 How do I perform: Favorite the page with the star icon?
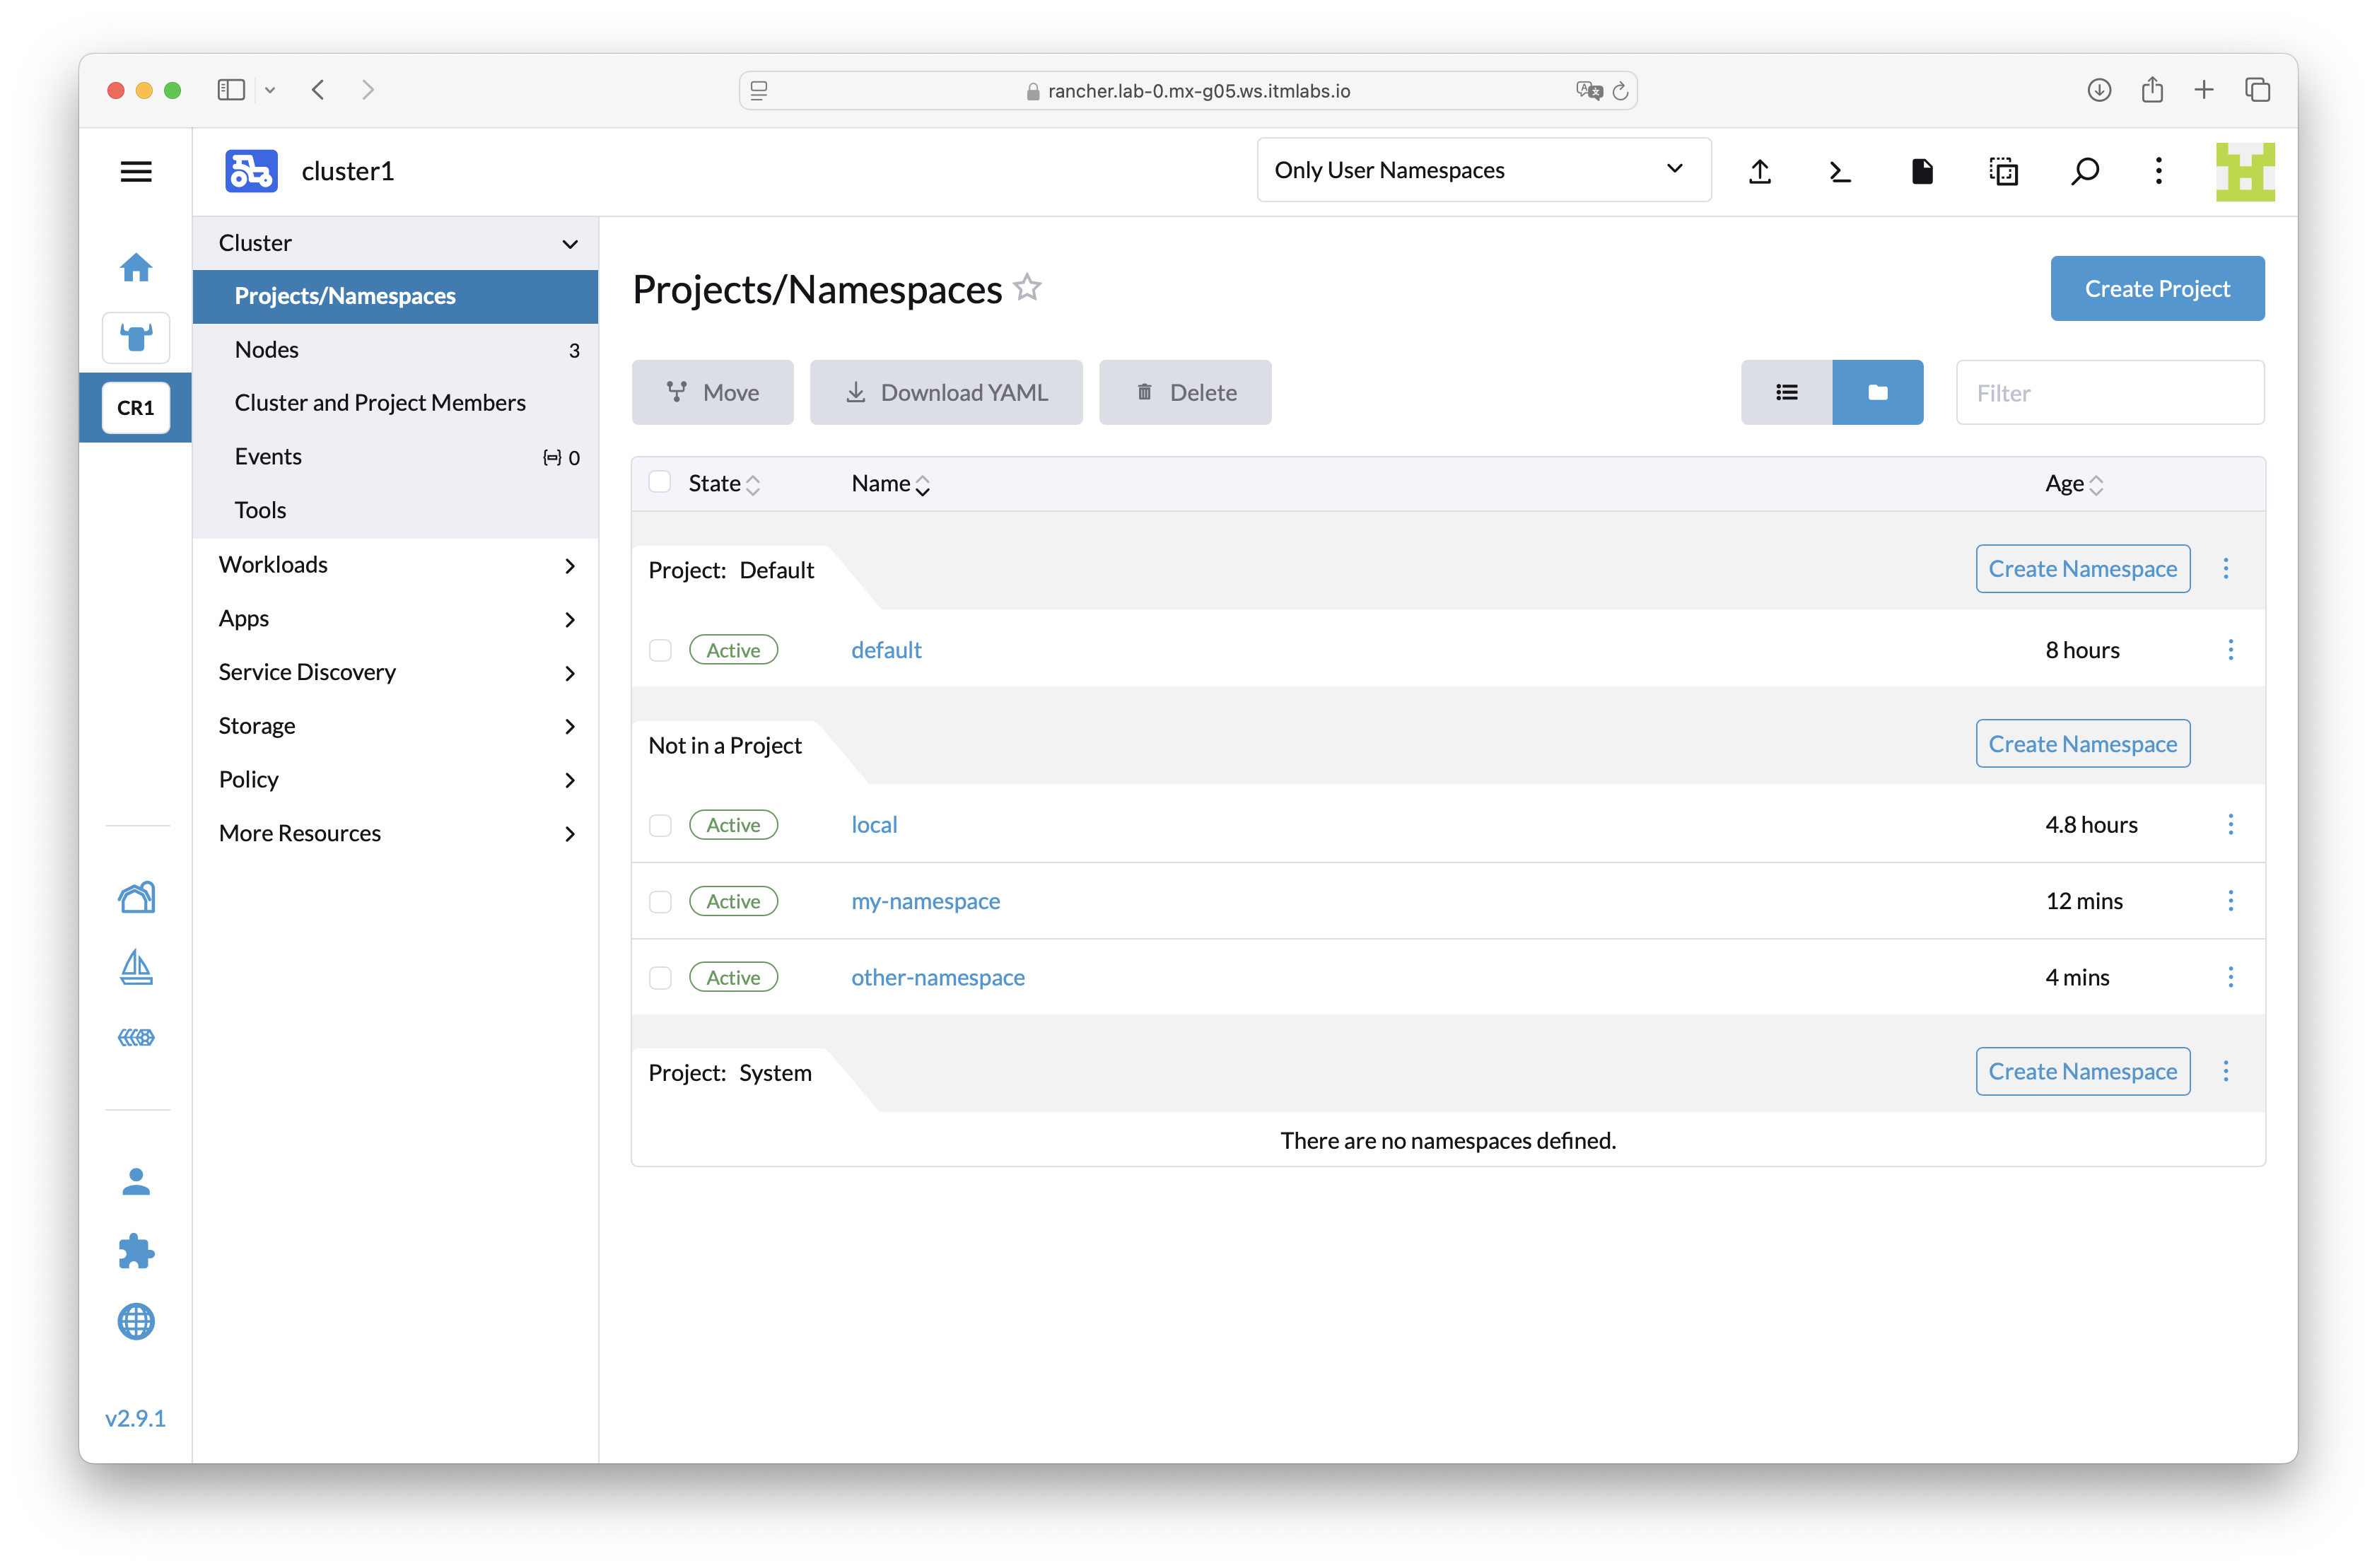coord(1027,288)
